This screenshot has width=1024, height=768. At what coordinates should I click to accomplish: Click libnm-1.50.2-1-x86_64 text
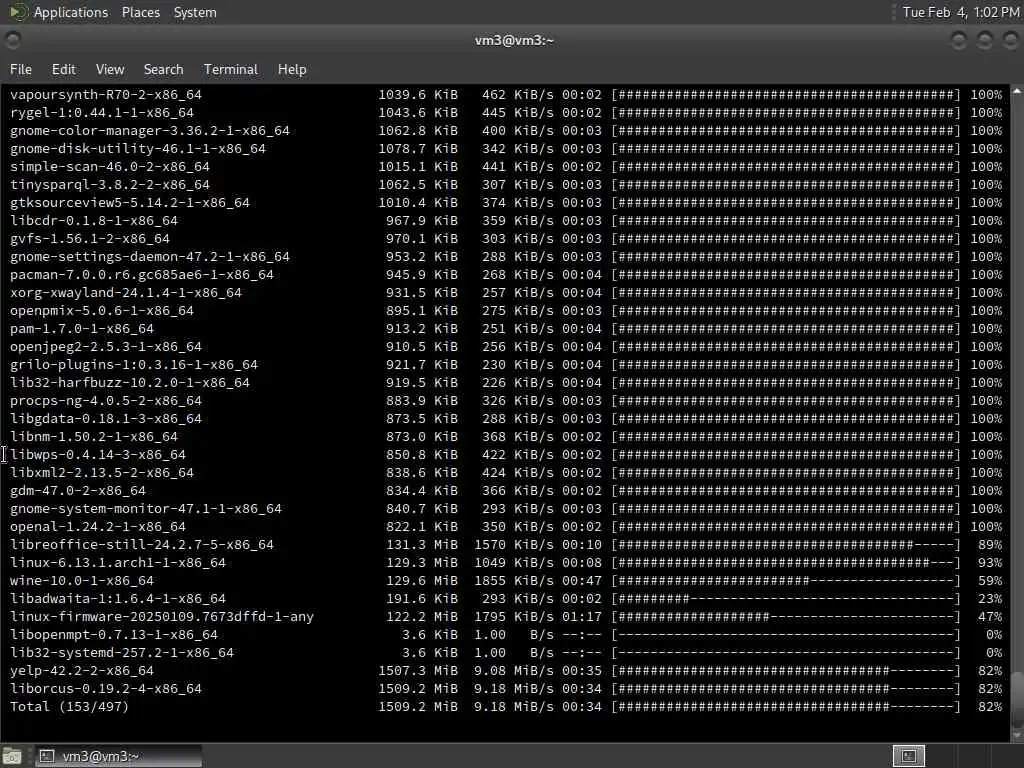pyautogui.click(x=93, y=436)
